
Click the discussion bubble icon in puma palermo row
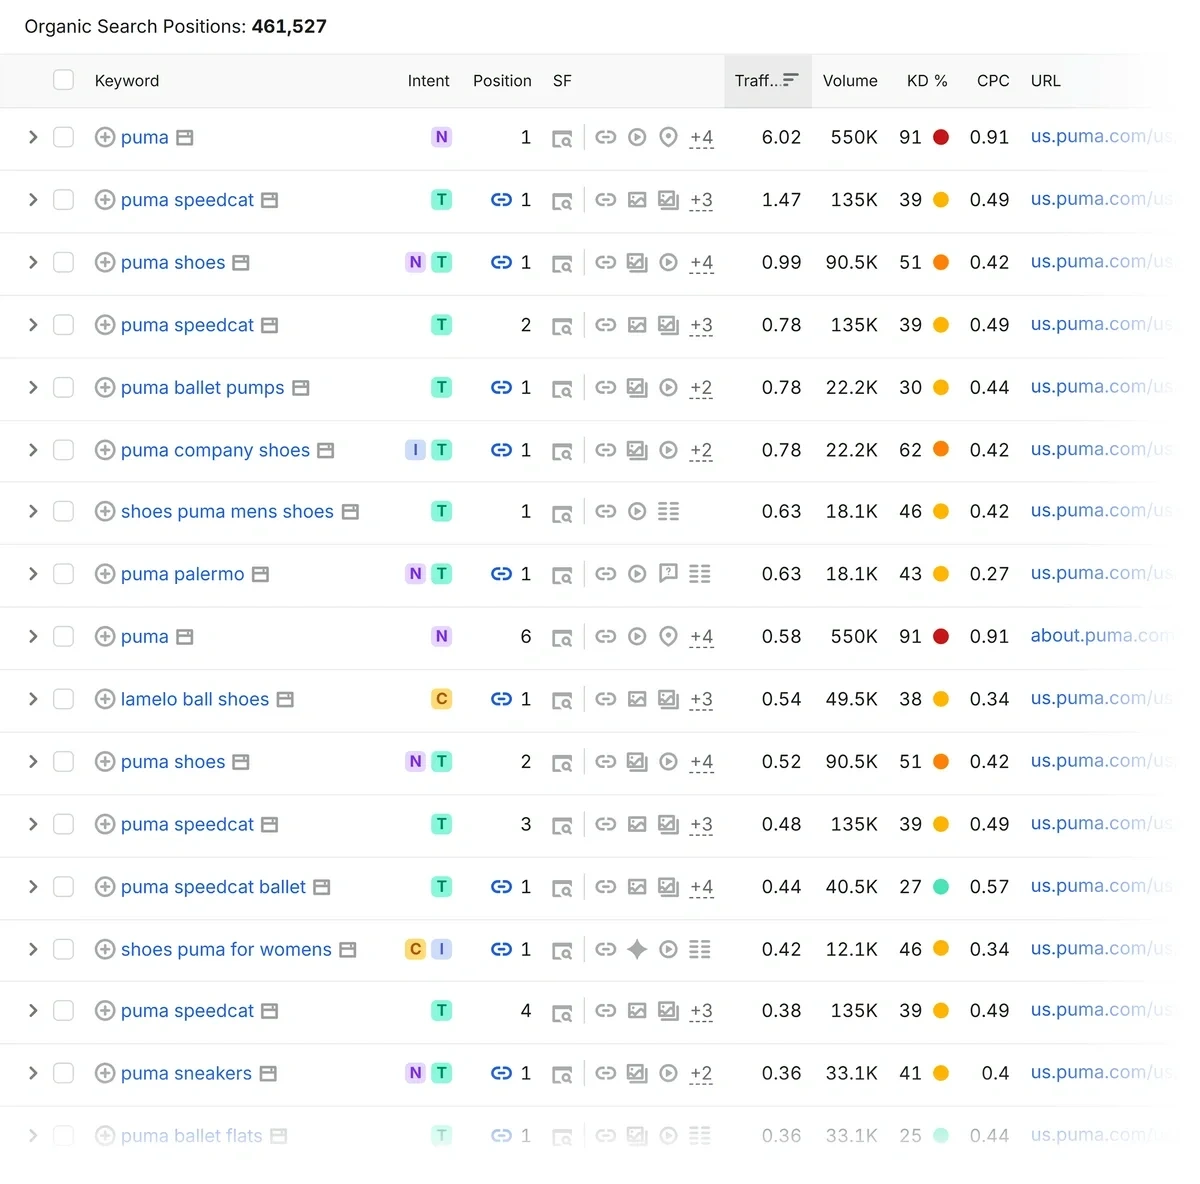668,573
